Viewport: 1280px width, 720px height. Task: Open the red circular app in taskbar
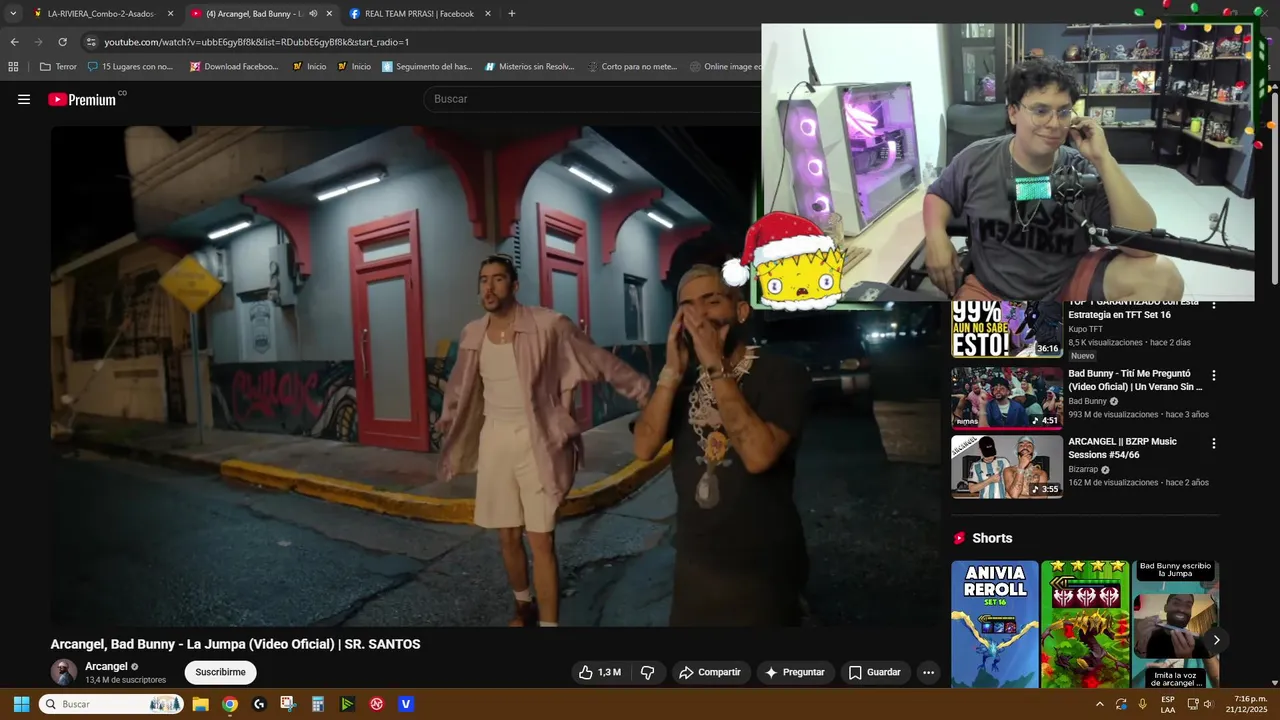(377, 704)
